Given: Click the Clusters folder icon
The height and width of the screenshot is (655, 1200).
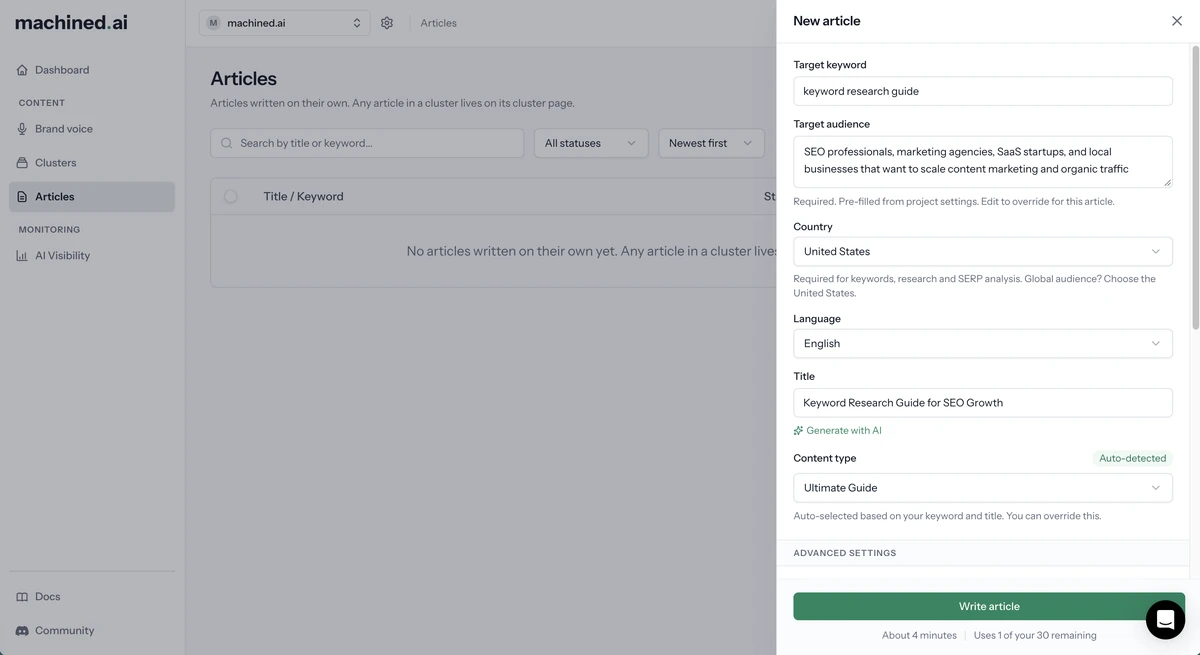Looking at the screenshot, I should pyautogui.click(x=22, y=163).
